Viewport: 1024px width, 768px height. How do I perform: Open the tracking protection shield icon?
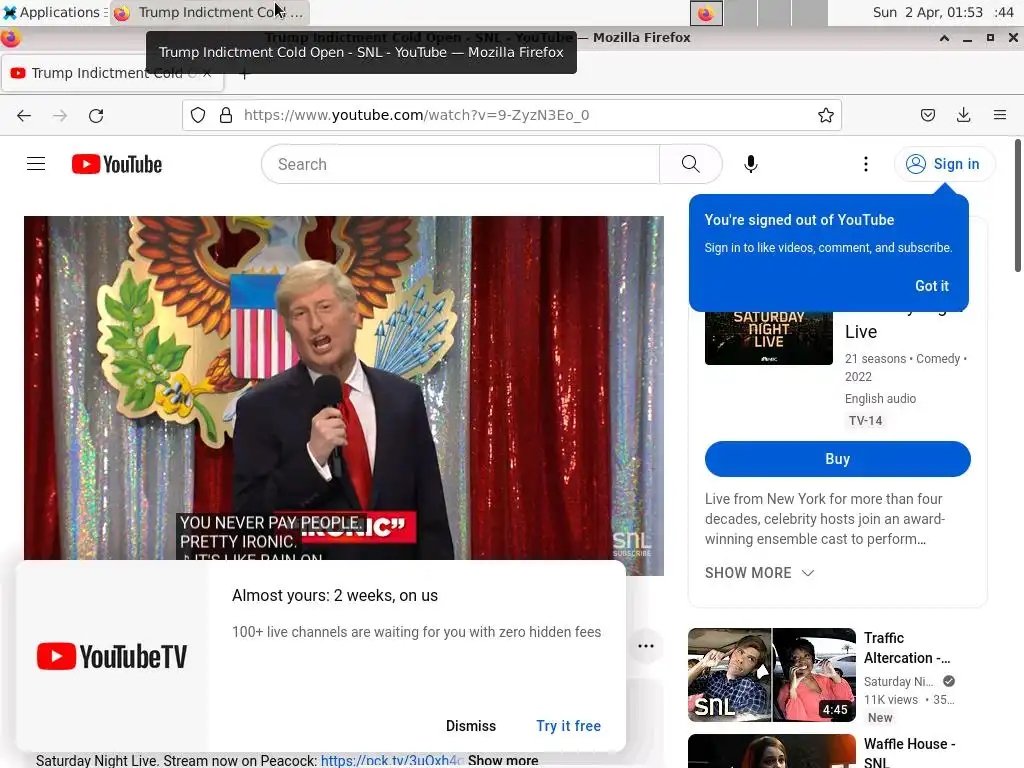click(198, 115)
